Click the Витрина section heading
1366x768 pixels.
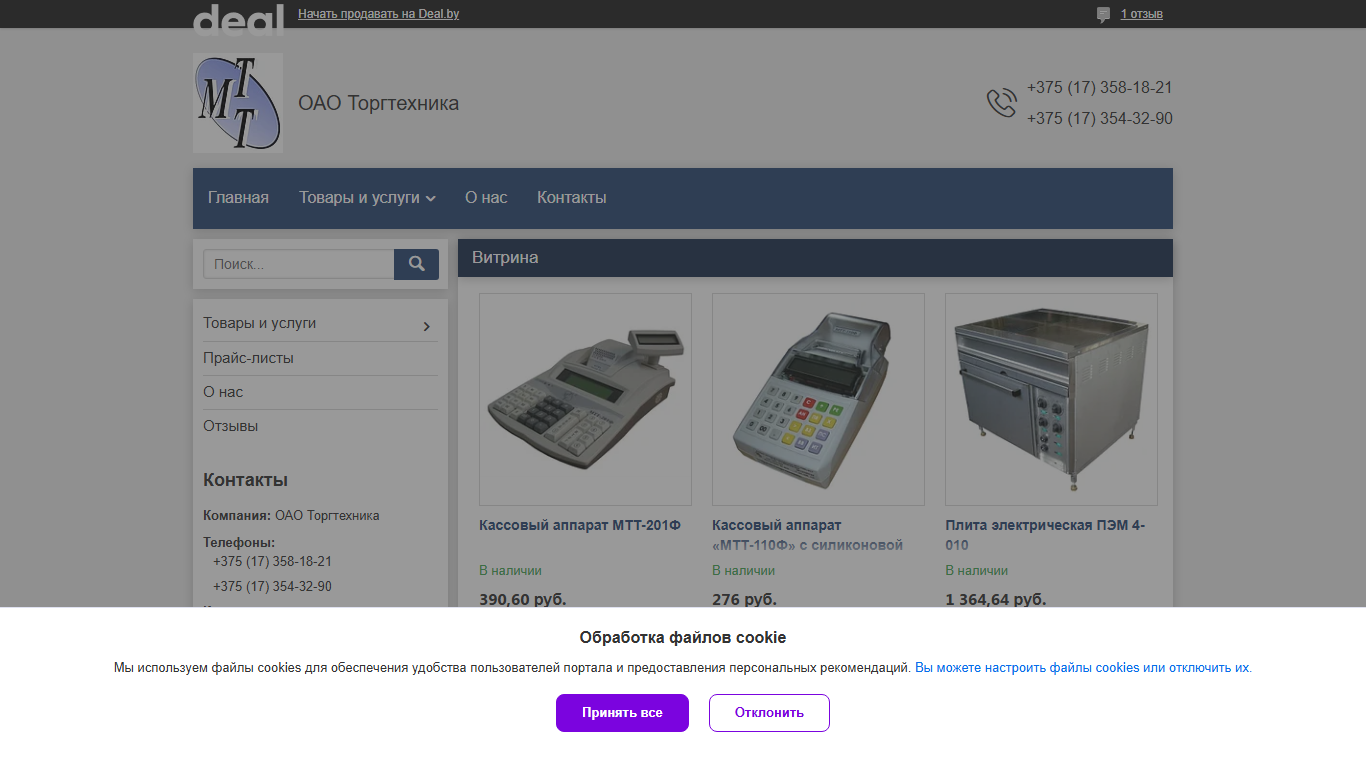click(505, 258)
